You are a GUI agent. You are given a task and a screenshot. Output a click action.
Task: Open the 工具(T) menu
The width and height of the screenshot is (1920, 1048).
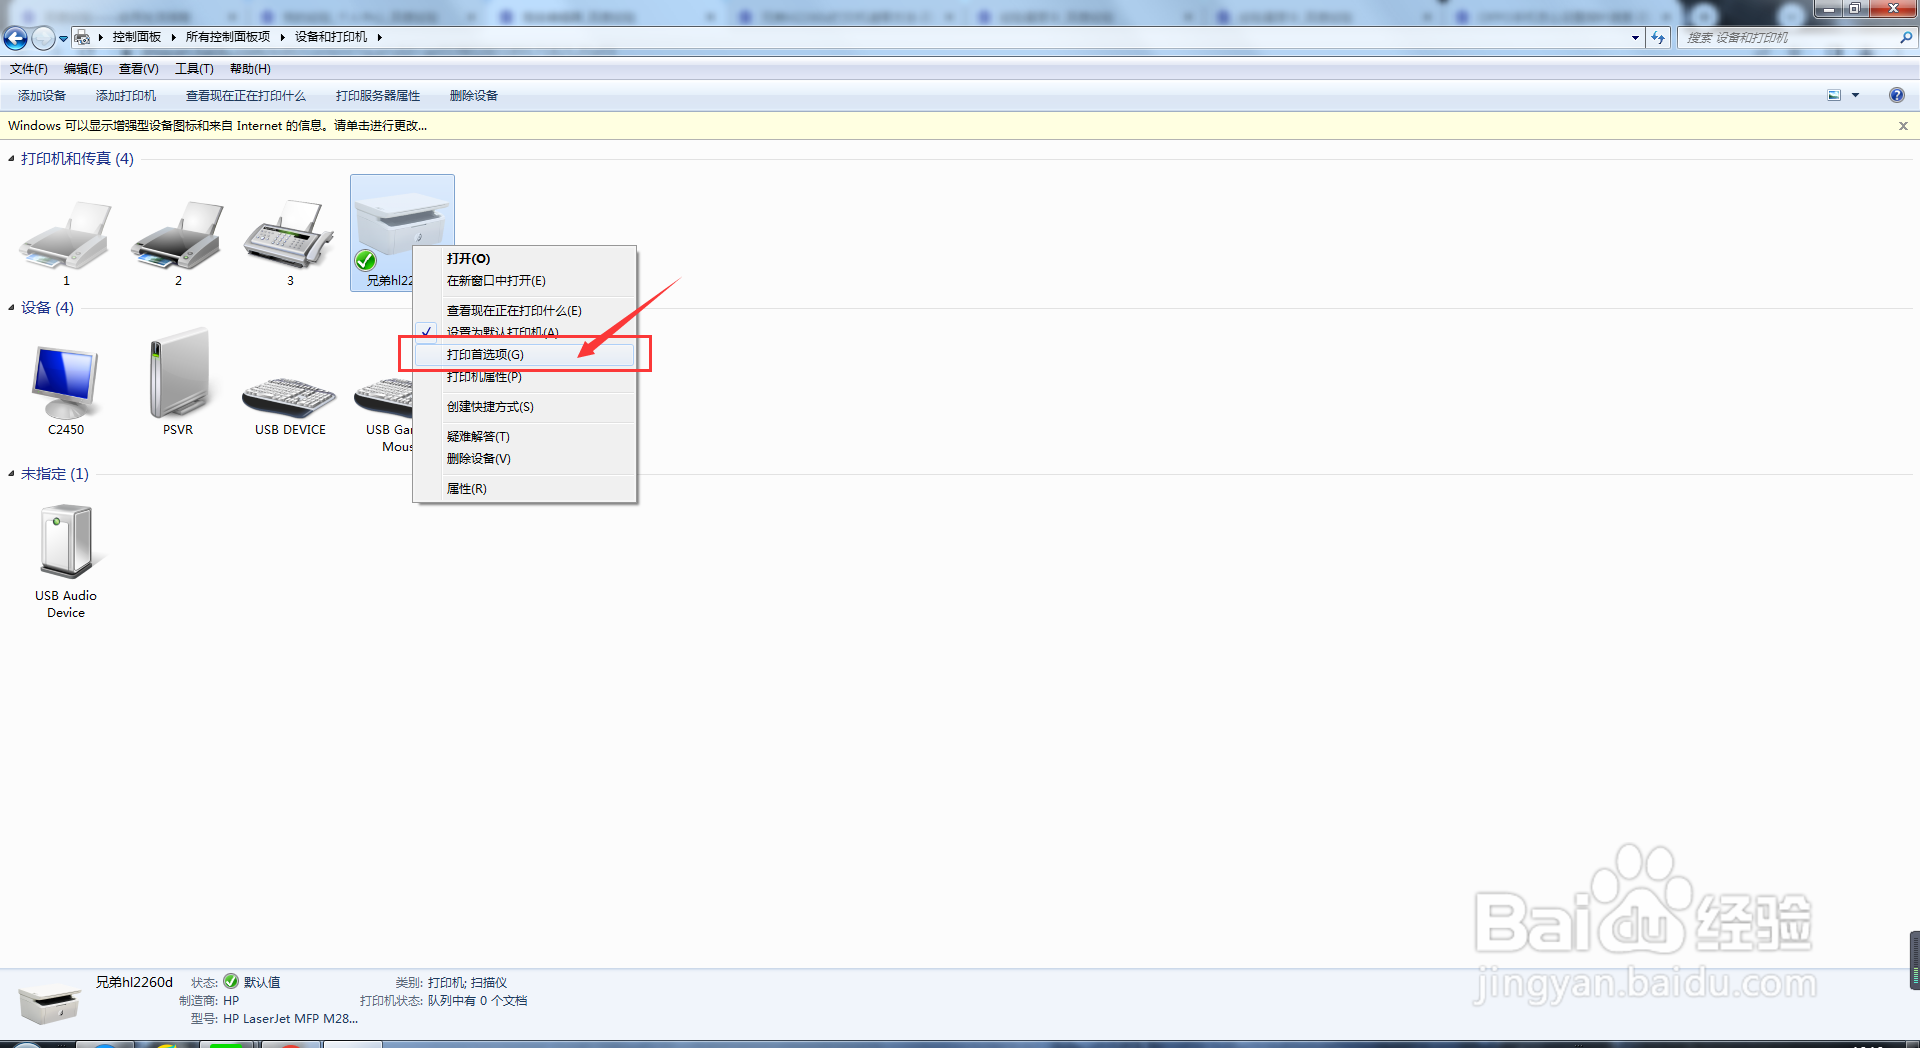194,69
